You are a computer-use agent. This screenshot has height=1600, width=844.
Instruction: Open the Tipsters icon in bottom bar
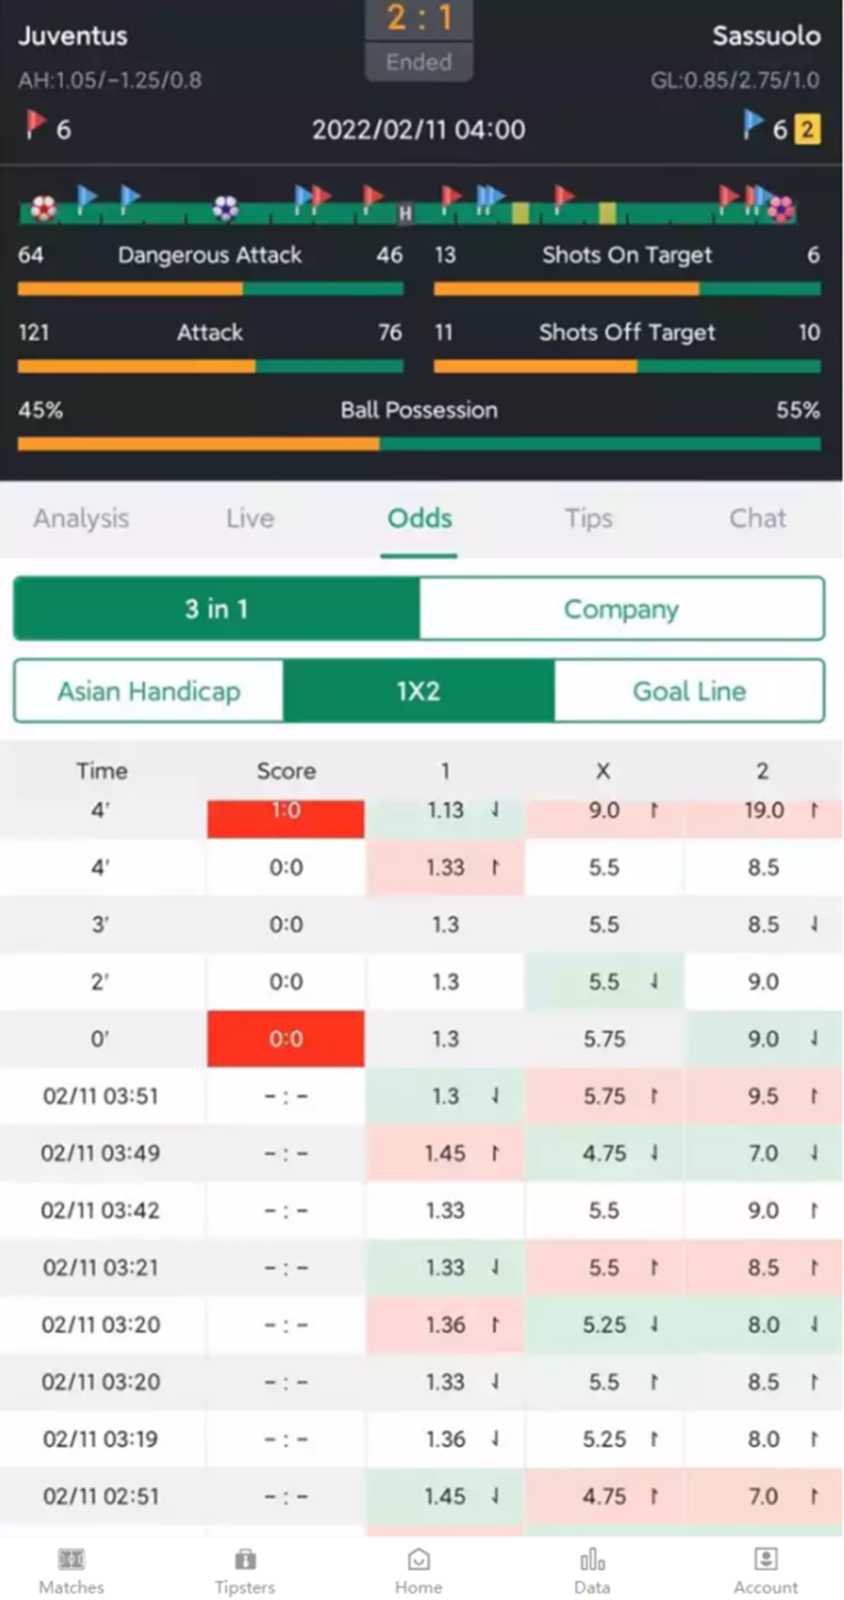click(x=245, y=1559)
